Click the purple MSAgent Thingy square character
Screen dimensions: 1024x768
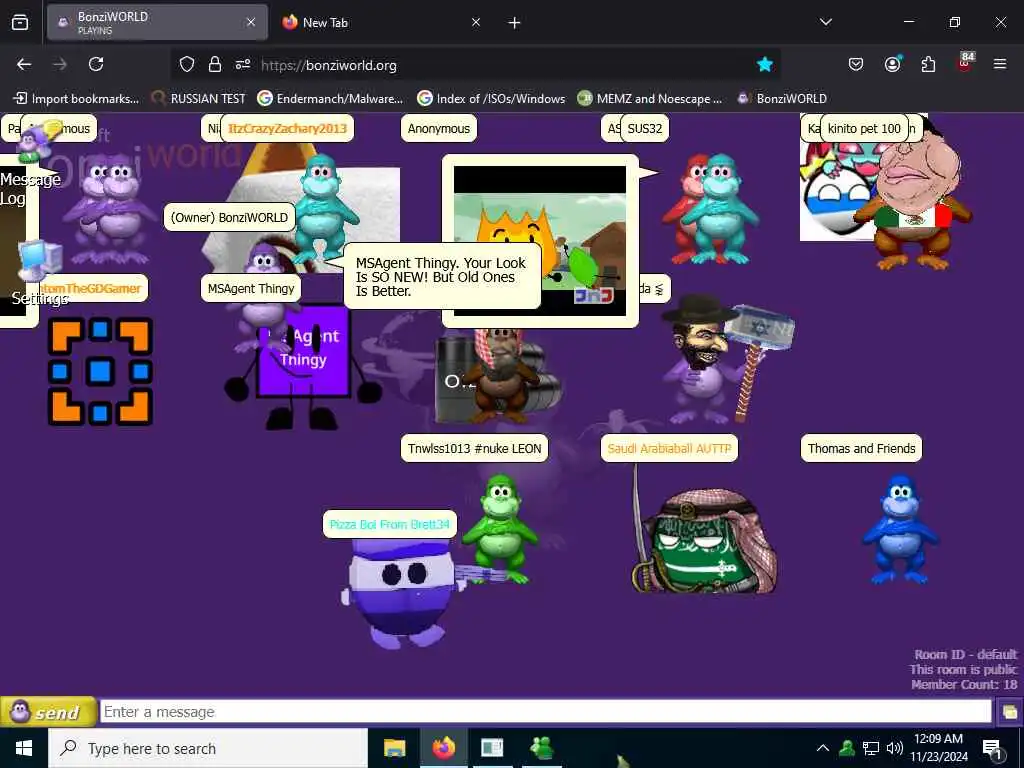point(303,367)
